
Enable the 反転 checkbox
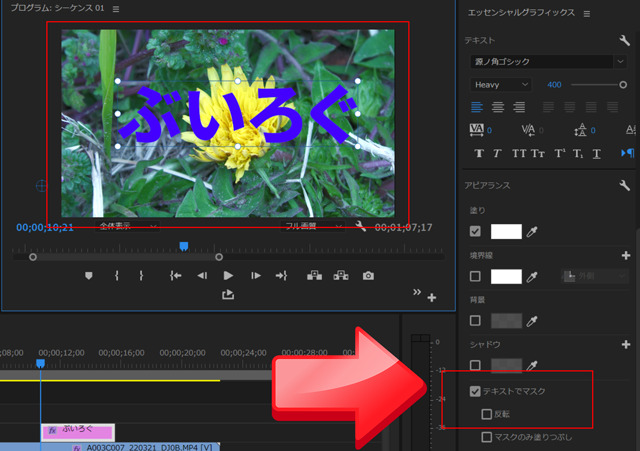[487, 414]
